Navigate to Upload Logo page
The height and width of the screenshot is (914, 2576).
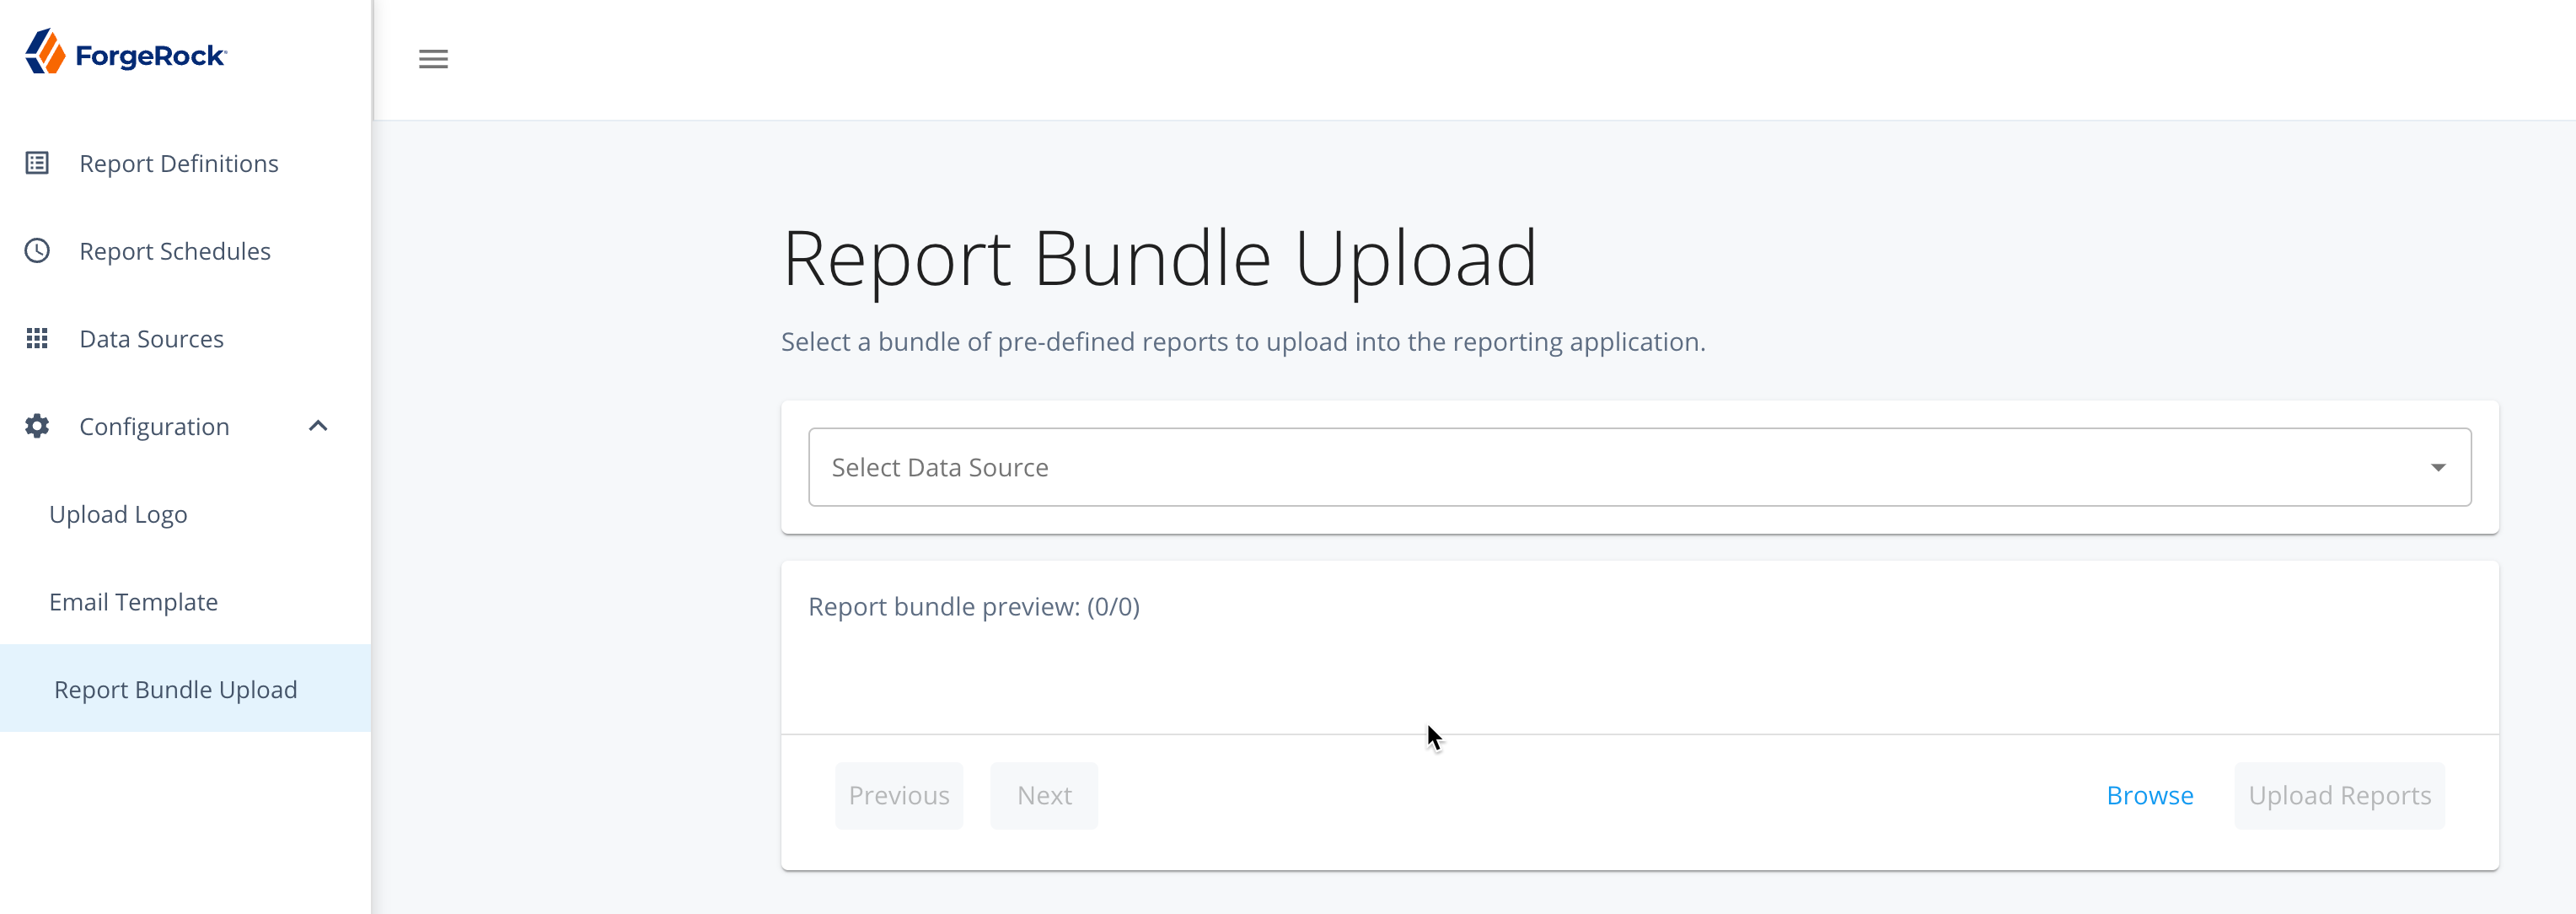point(117,514)
